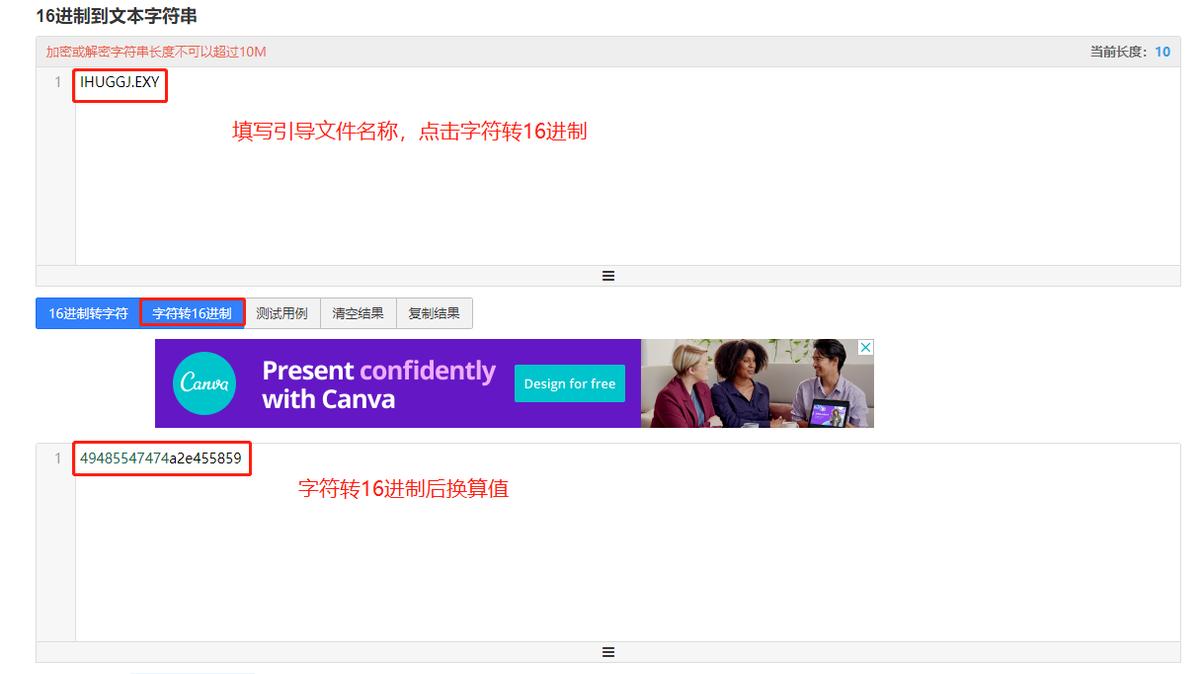Load sample via 测试用例 button
The height and width of the screenshot is (674, 1200).
[x=282, y=313]
